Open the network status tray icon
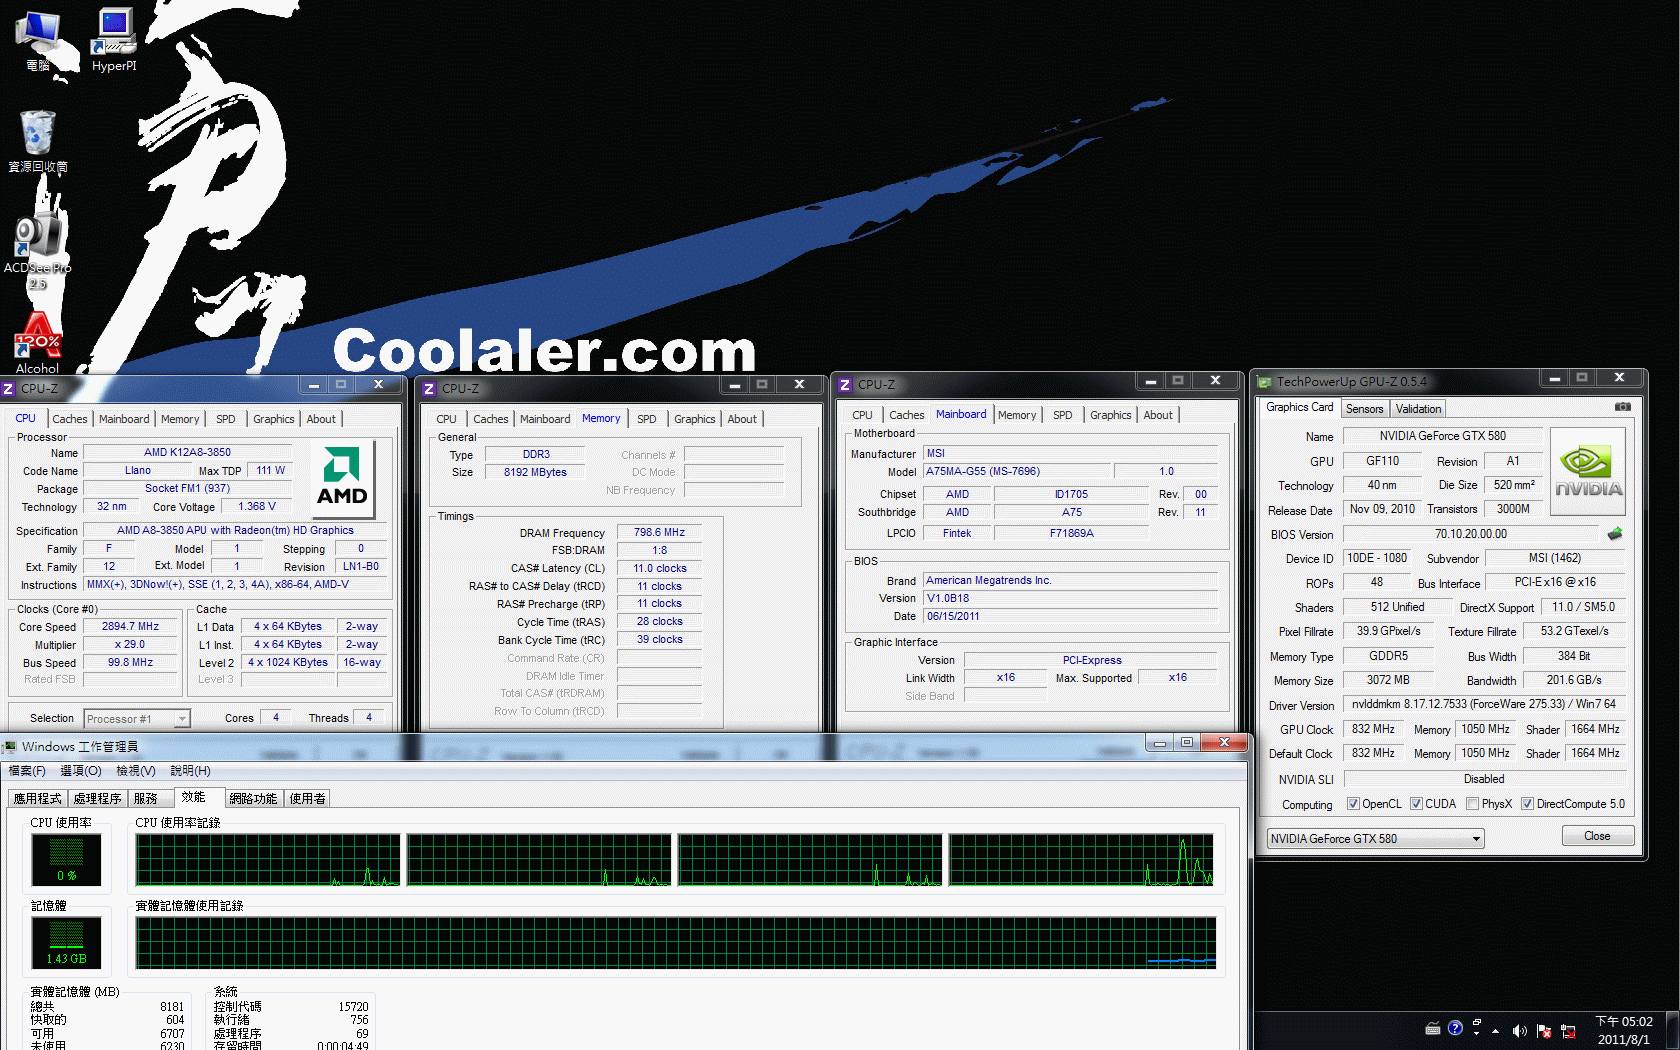The height and width of the screenshot is (1050, 1680). point(1568,1030)
